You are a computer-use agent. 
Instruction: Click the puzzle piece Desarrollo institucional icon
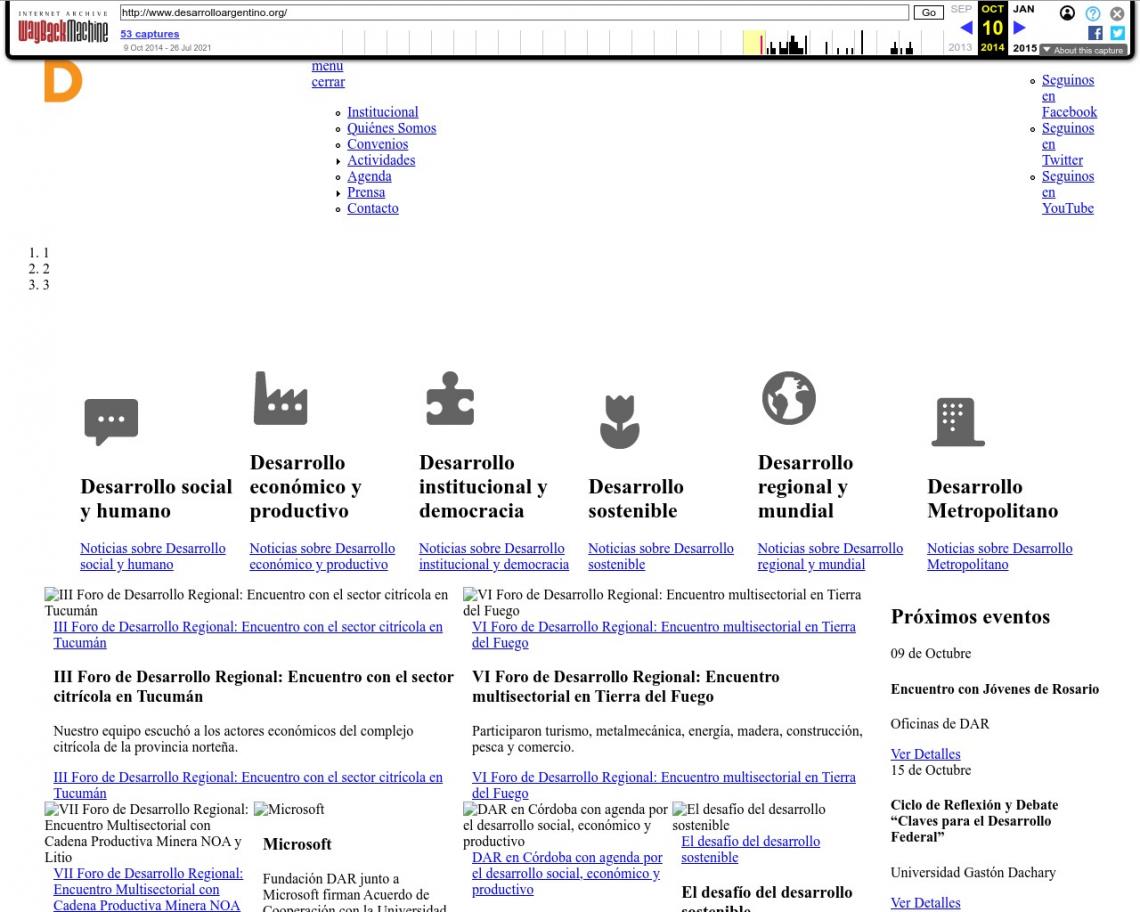450,398
